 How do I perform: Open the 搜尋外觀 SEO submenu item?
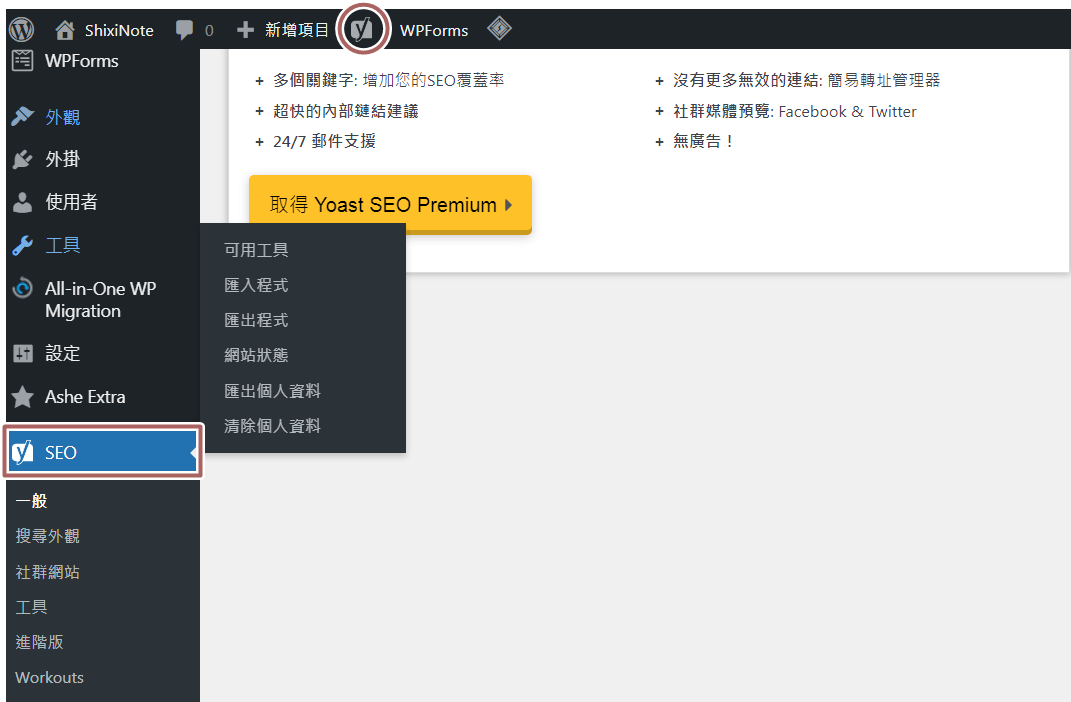48,536
